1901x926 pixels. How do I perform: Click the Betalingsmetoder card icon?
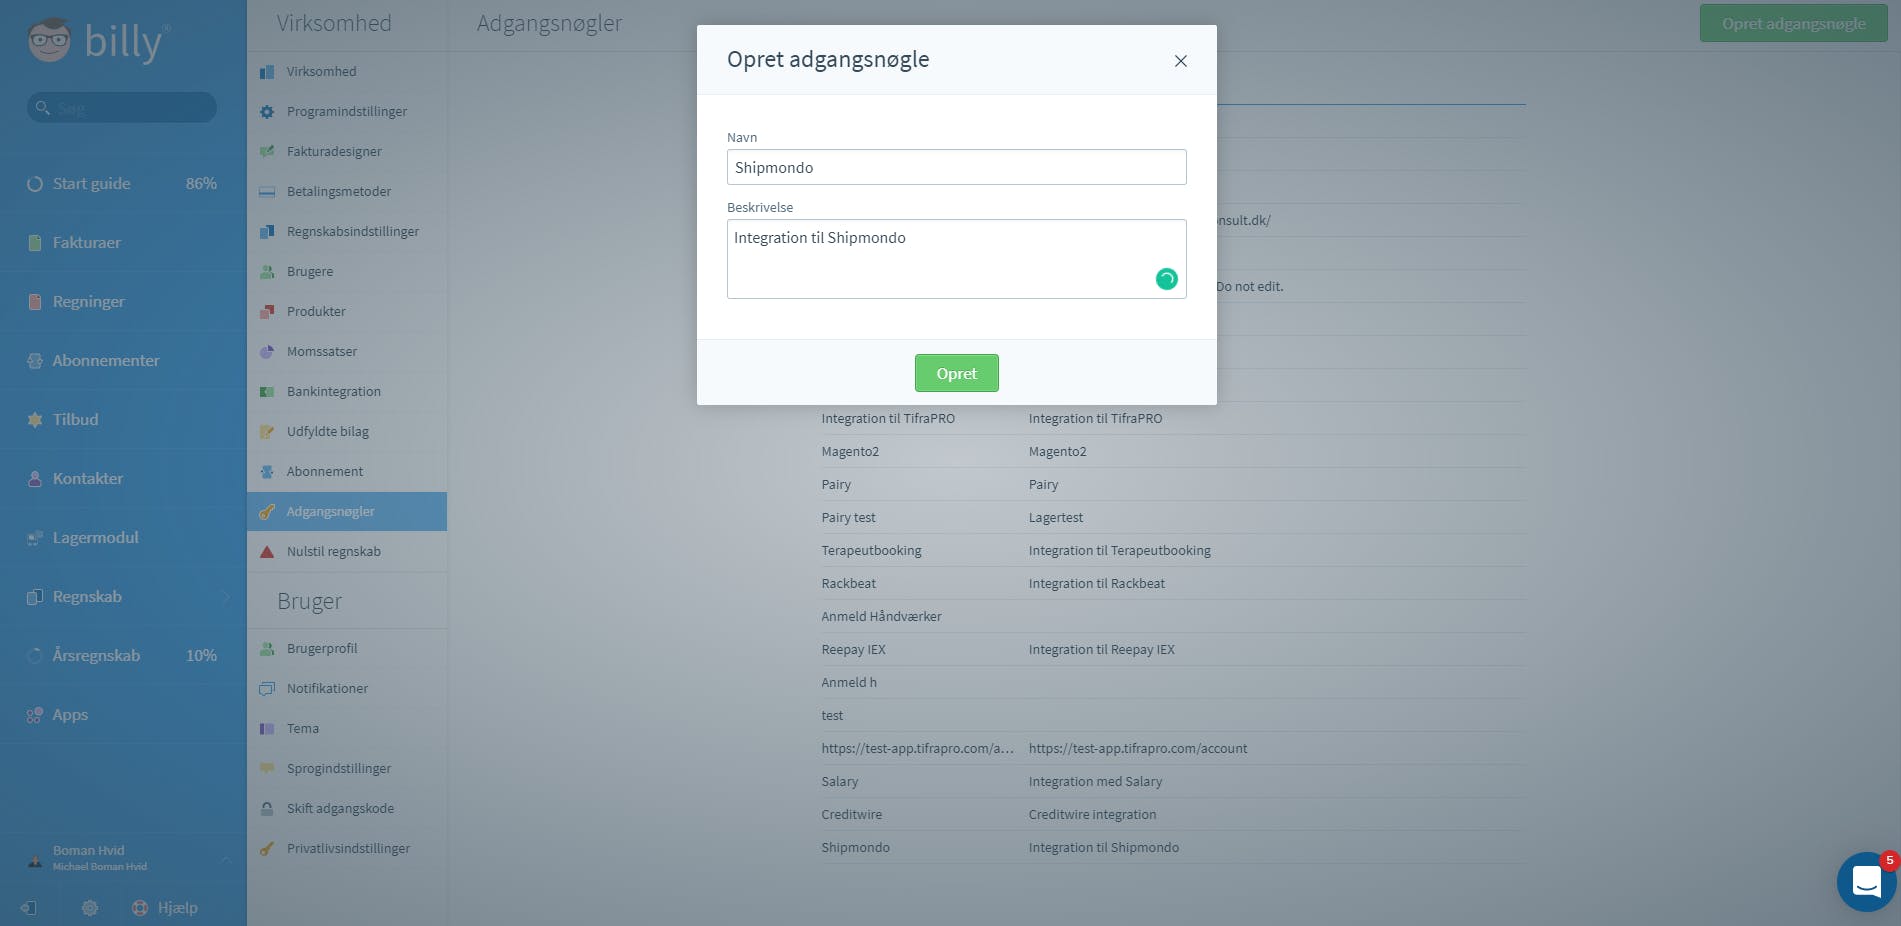[x=267, y=192]
